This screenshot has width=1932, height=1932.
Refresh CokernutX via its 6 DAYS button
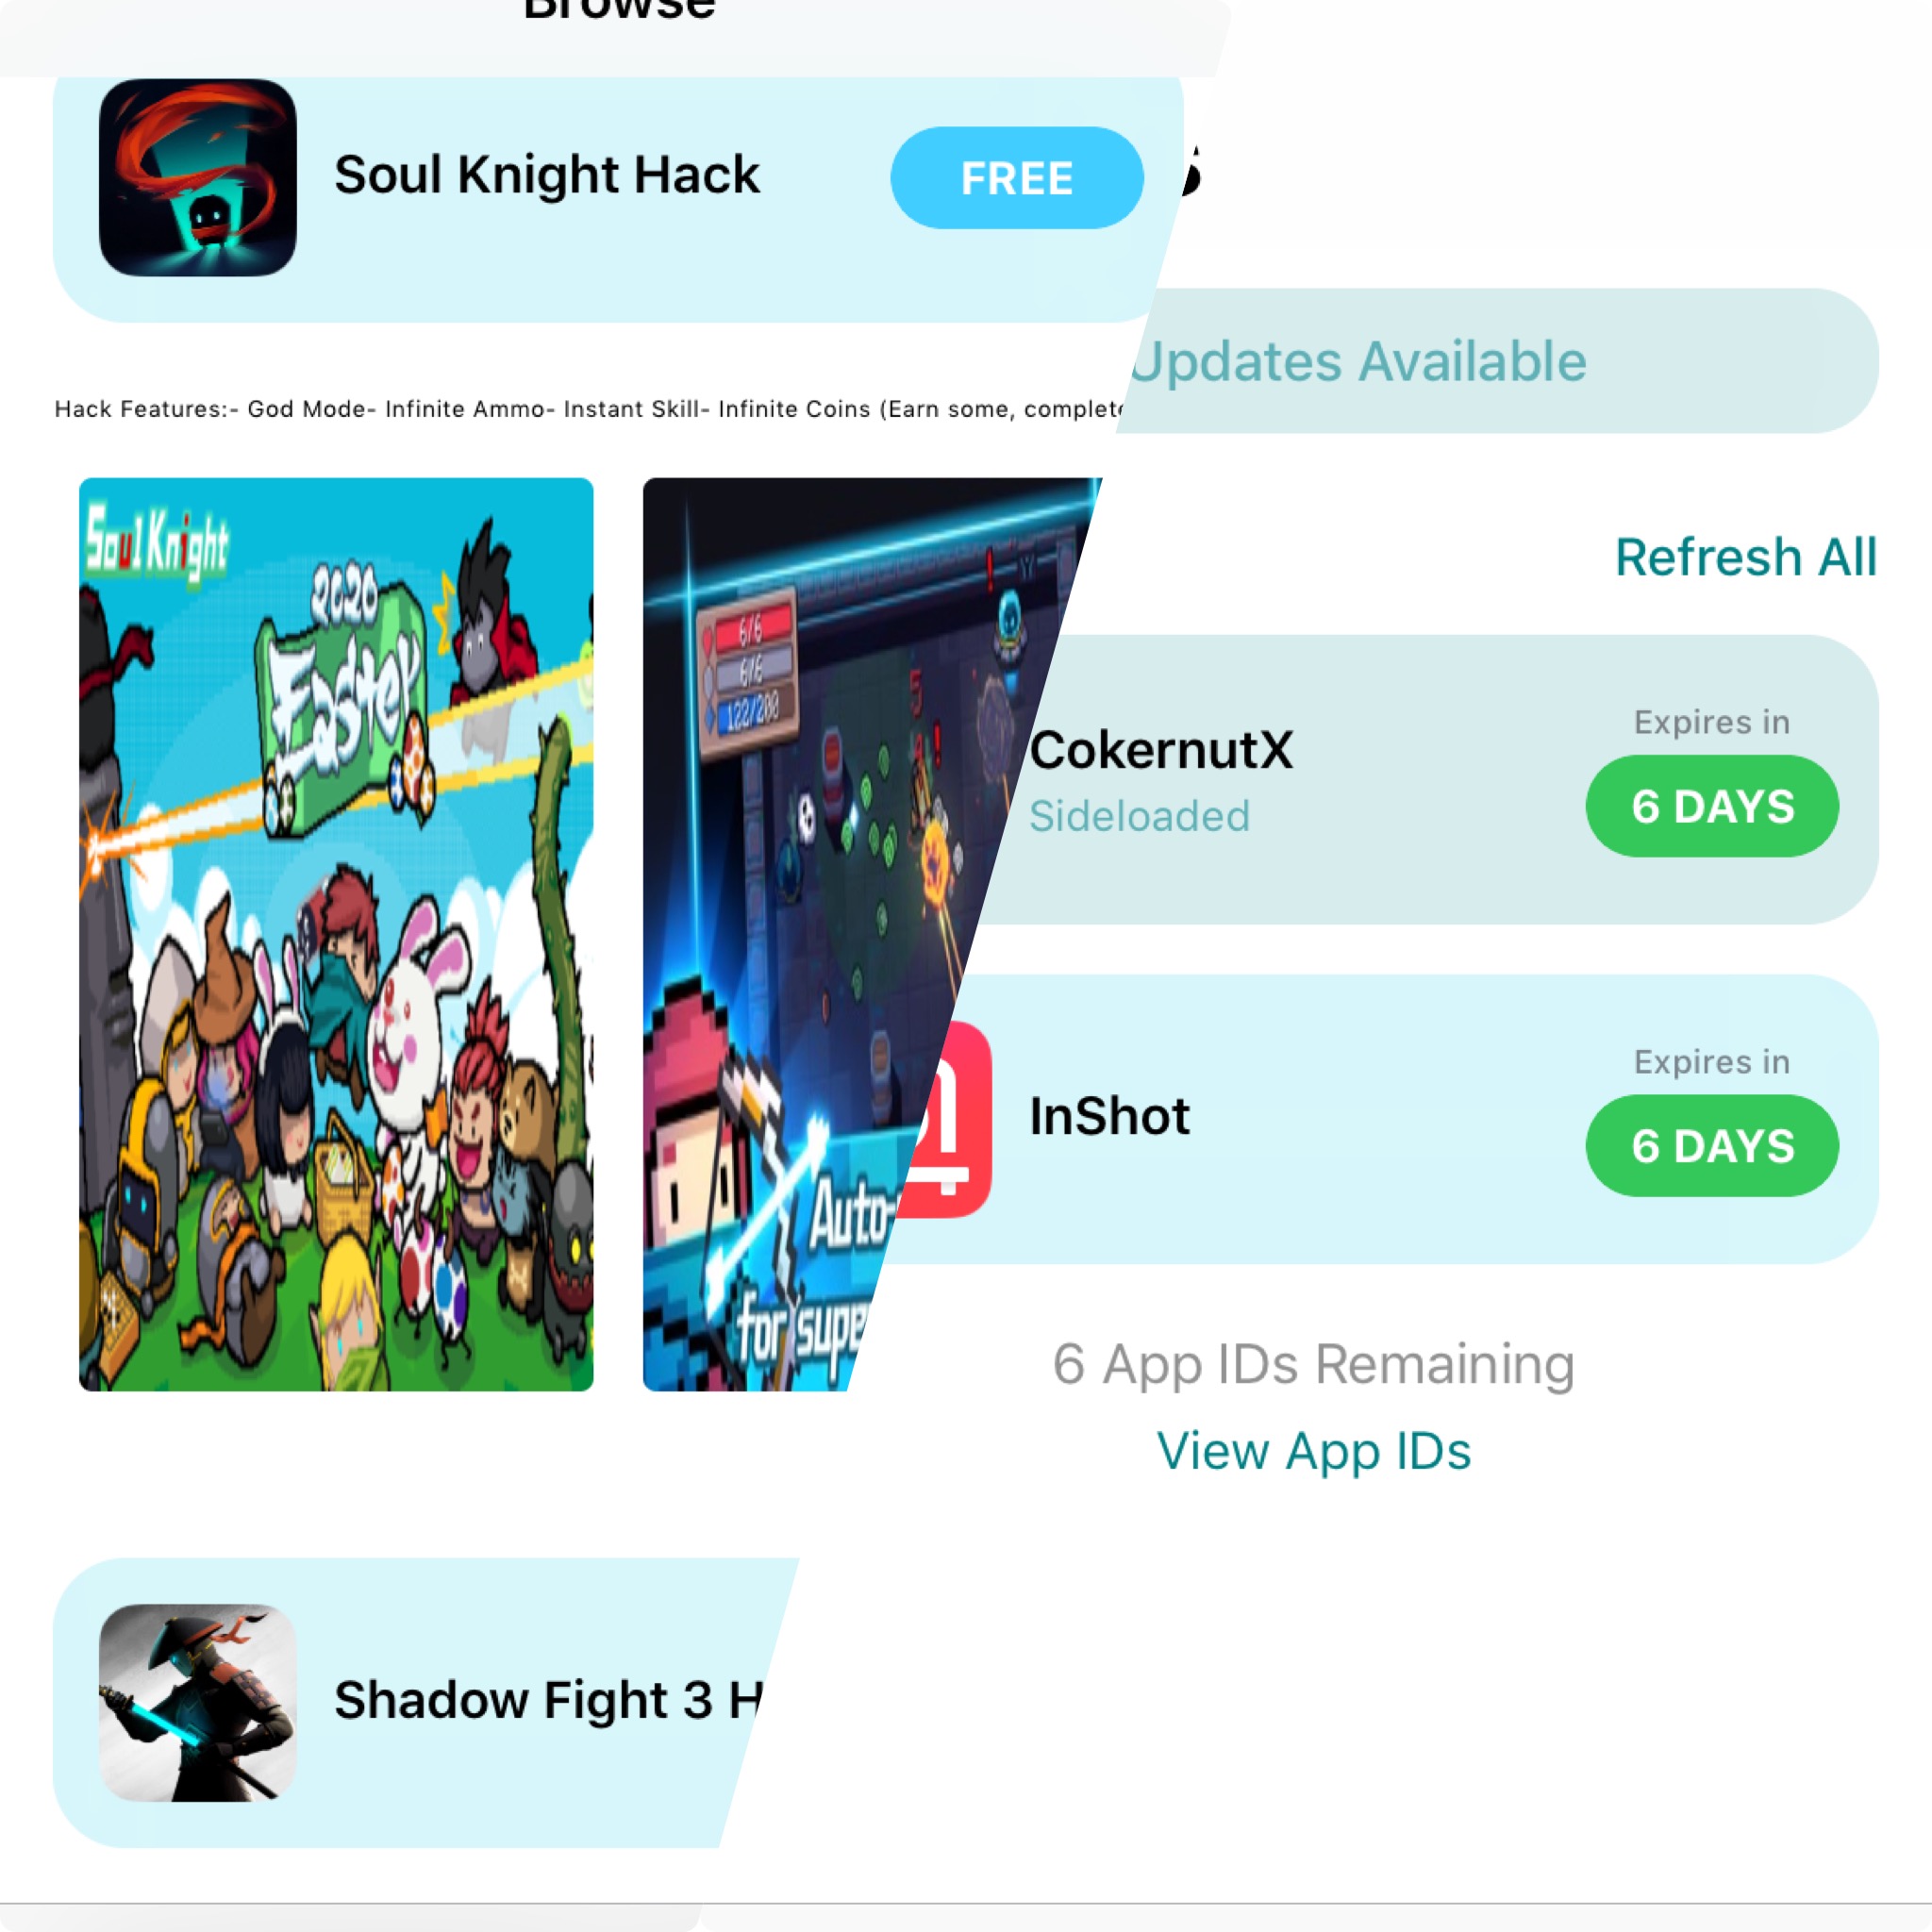(1712, 806)
